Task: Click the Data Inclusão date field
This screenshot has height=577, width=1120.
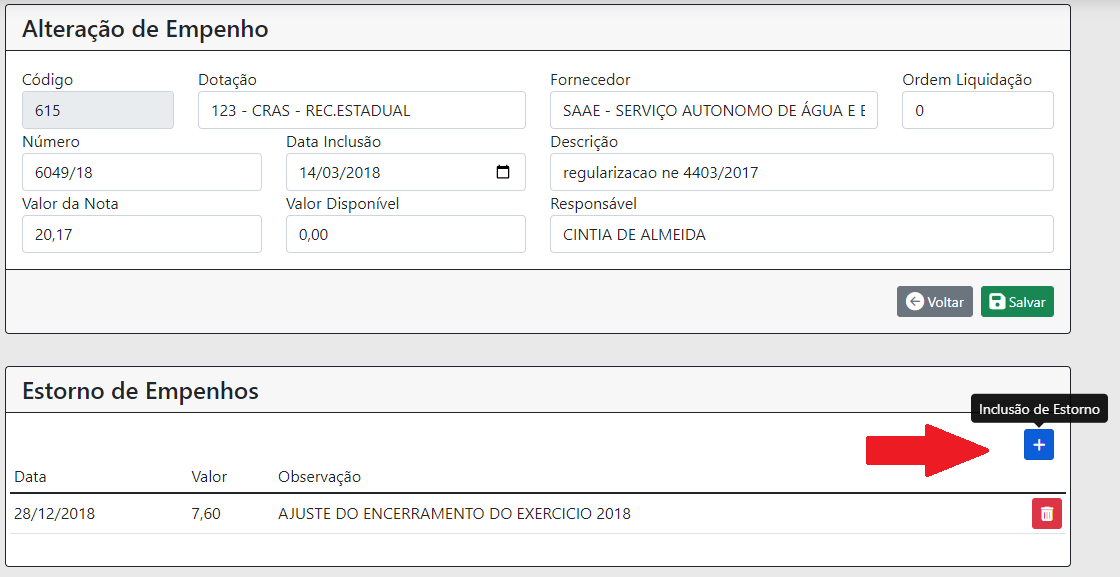Action: [x=406, y=172]
